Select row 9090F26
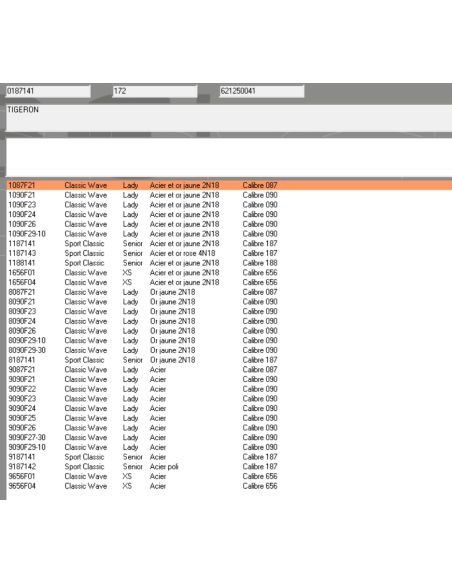The image size is (452, 584). click(x=229, y=428)
